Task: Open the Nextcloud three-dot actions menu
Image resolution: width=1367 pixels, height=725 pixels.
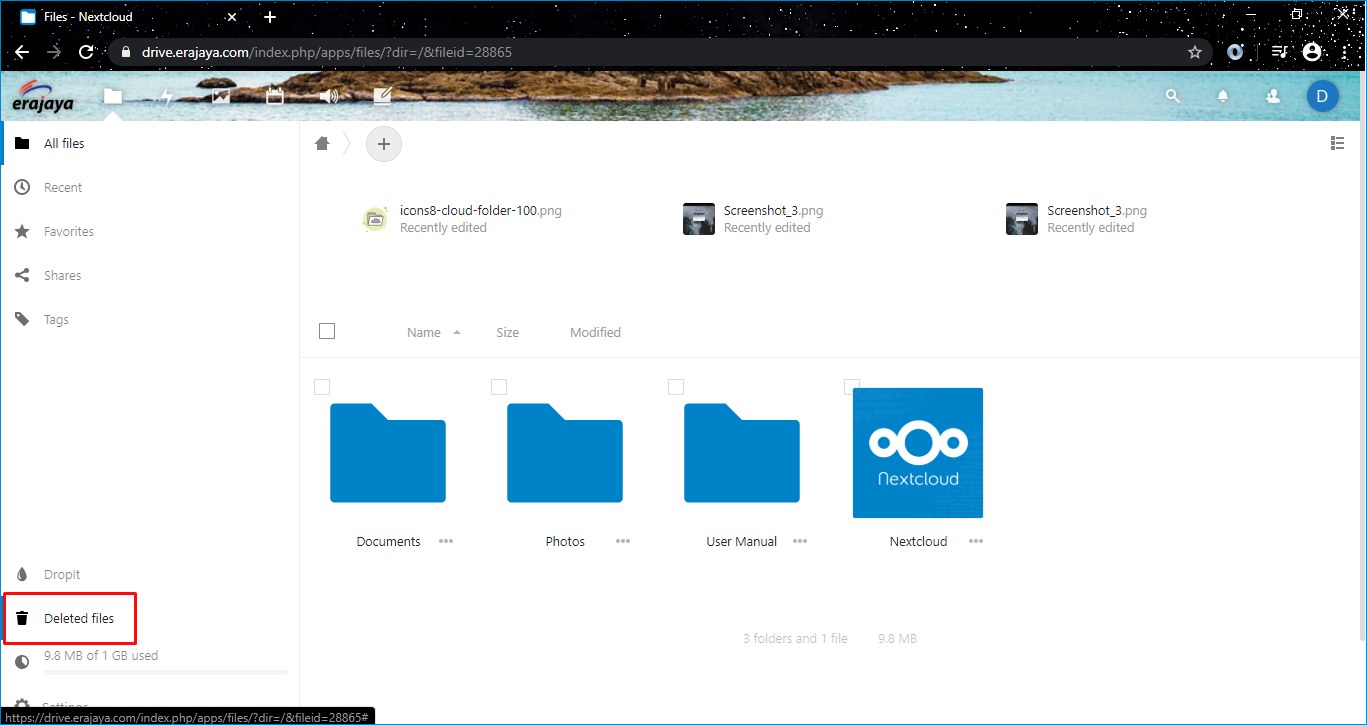Action: (x=976, y=541)
